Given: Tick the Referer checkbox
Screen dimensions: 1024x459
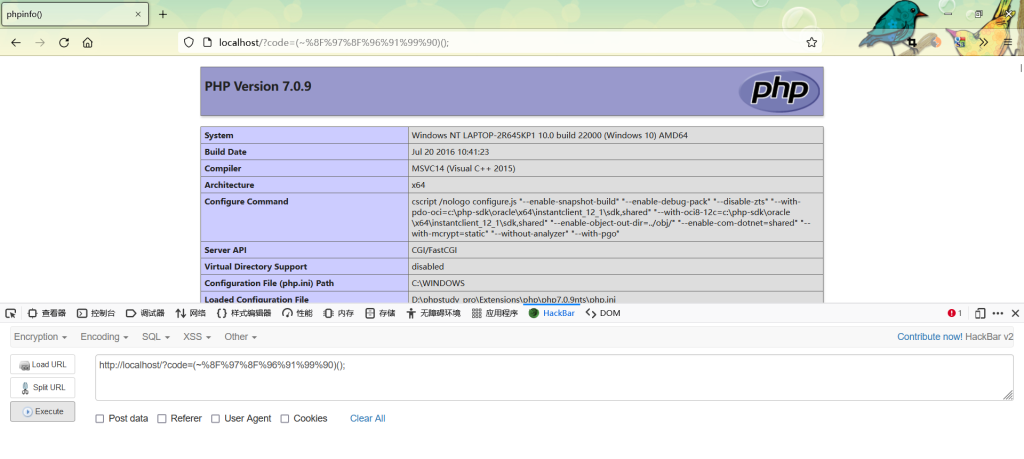Looking at the screenshot, I should [162, 418].
